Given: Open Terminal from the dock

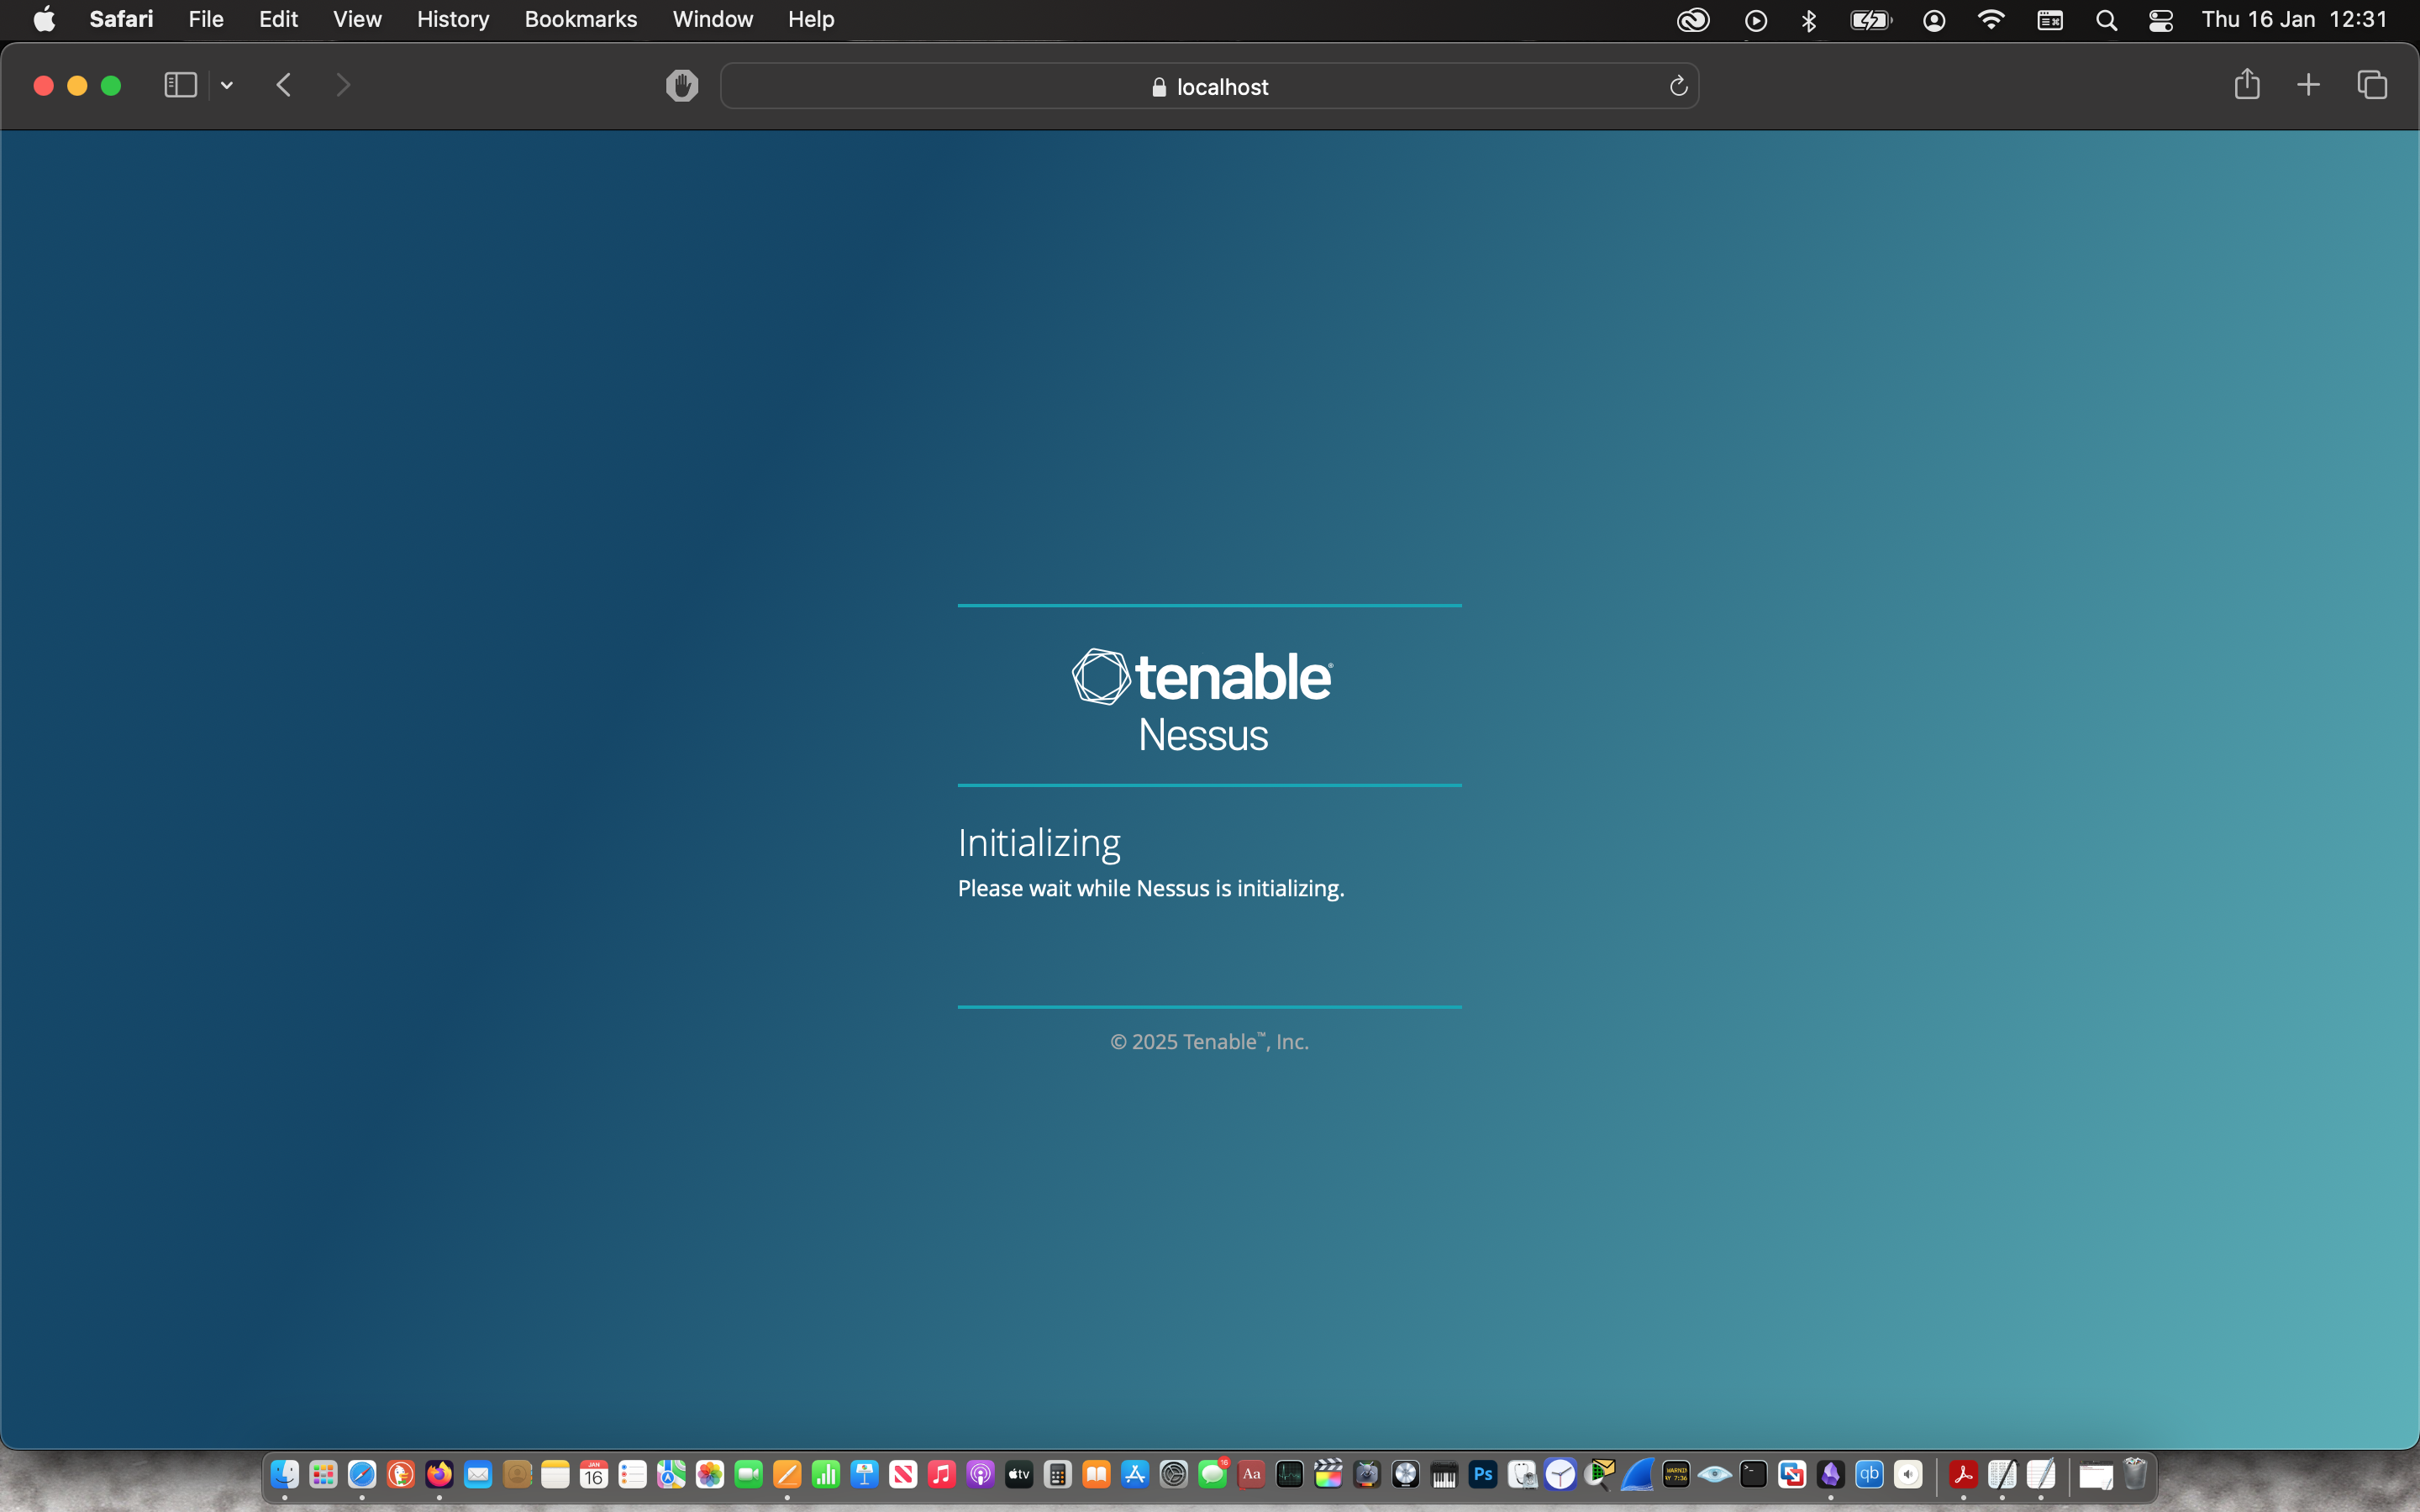Looking at the screenshot, I should [x=1753, y=1474].
